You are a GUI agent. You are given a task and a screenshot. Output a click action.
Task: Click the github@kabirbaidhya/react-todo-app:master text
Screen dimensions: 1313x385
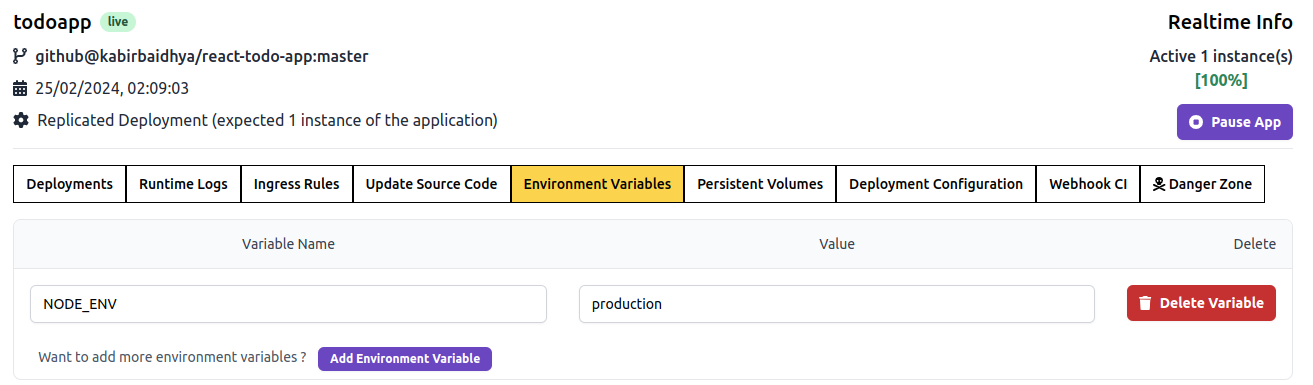[202, 56]
